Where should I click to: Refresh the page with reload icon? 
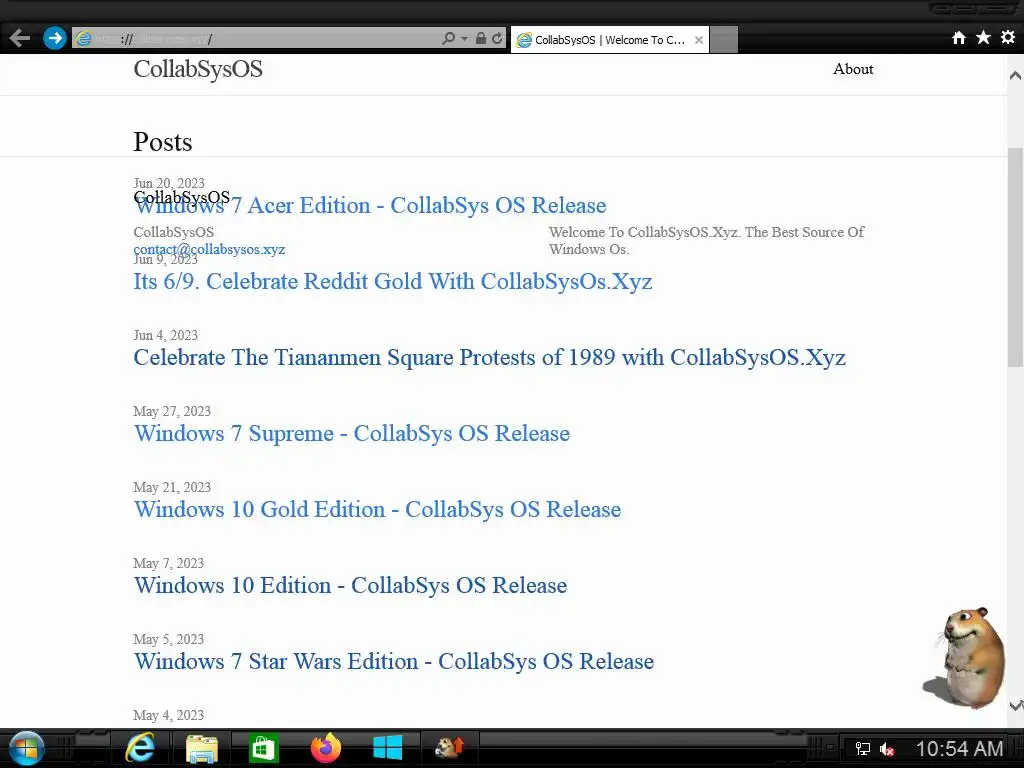click(498, 39)
